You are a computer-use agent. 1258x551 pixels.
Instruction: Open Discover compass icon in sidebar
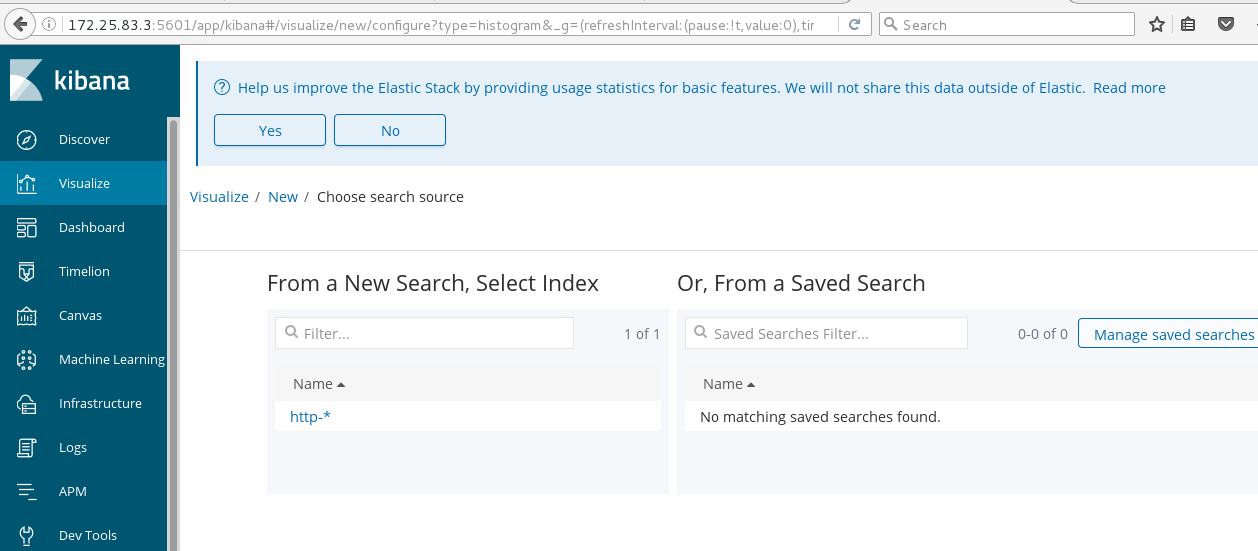[x=27, y=139]
